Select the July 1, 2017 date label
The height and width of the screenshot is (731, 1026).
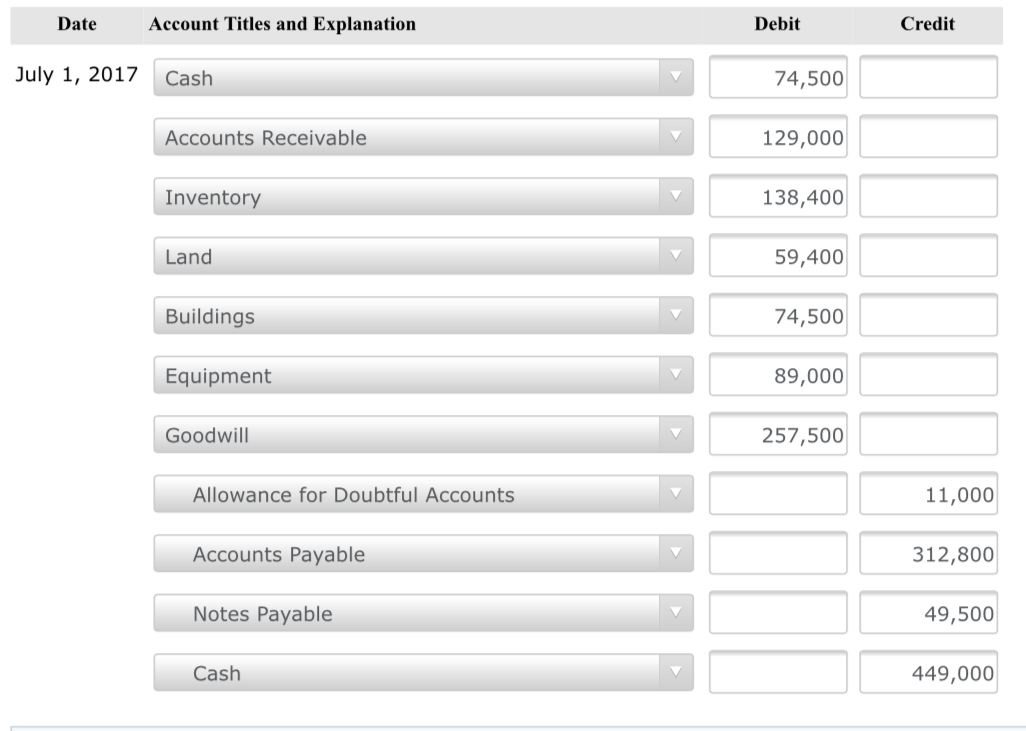(76, 72)
